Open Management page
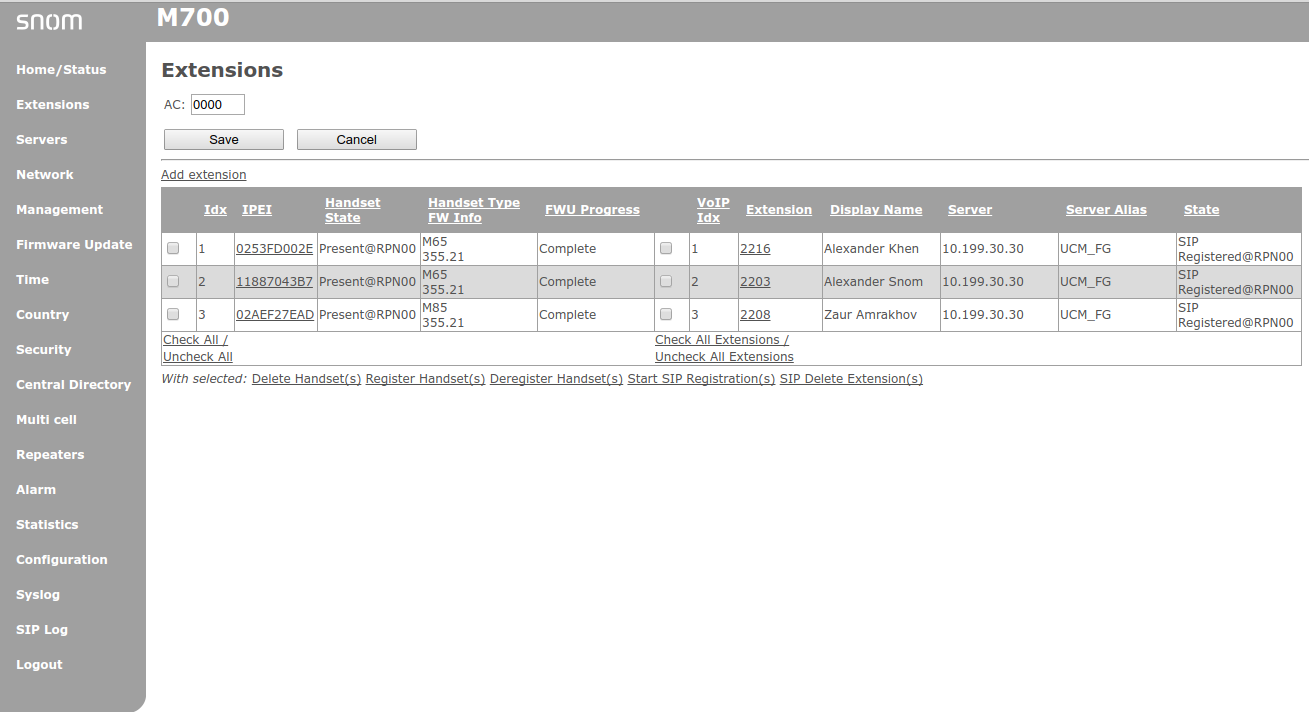Screen dimensions: 1309x718 pos(60,210)
